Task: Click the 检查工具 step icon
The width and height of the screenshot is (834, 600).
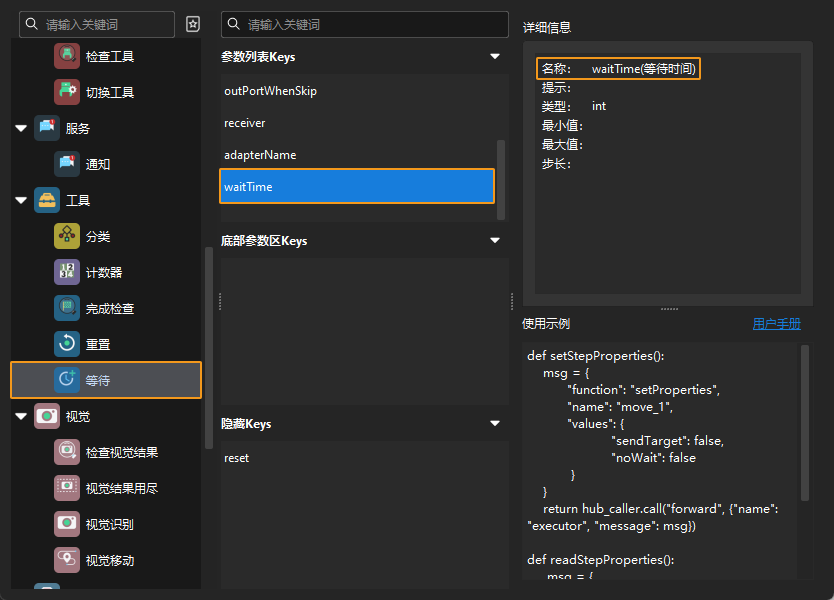Action: pos(67,57)
